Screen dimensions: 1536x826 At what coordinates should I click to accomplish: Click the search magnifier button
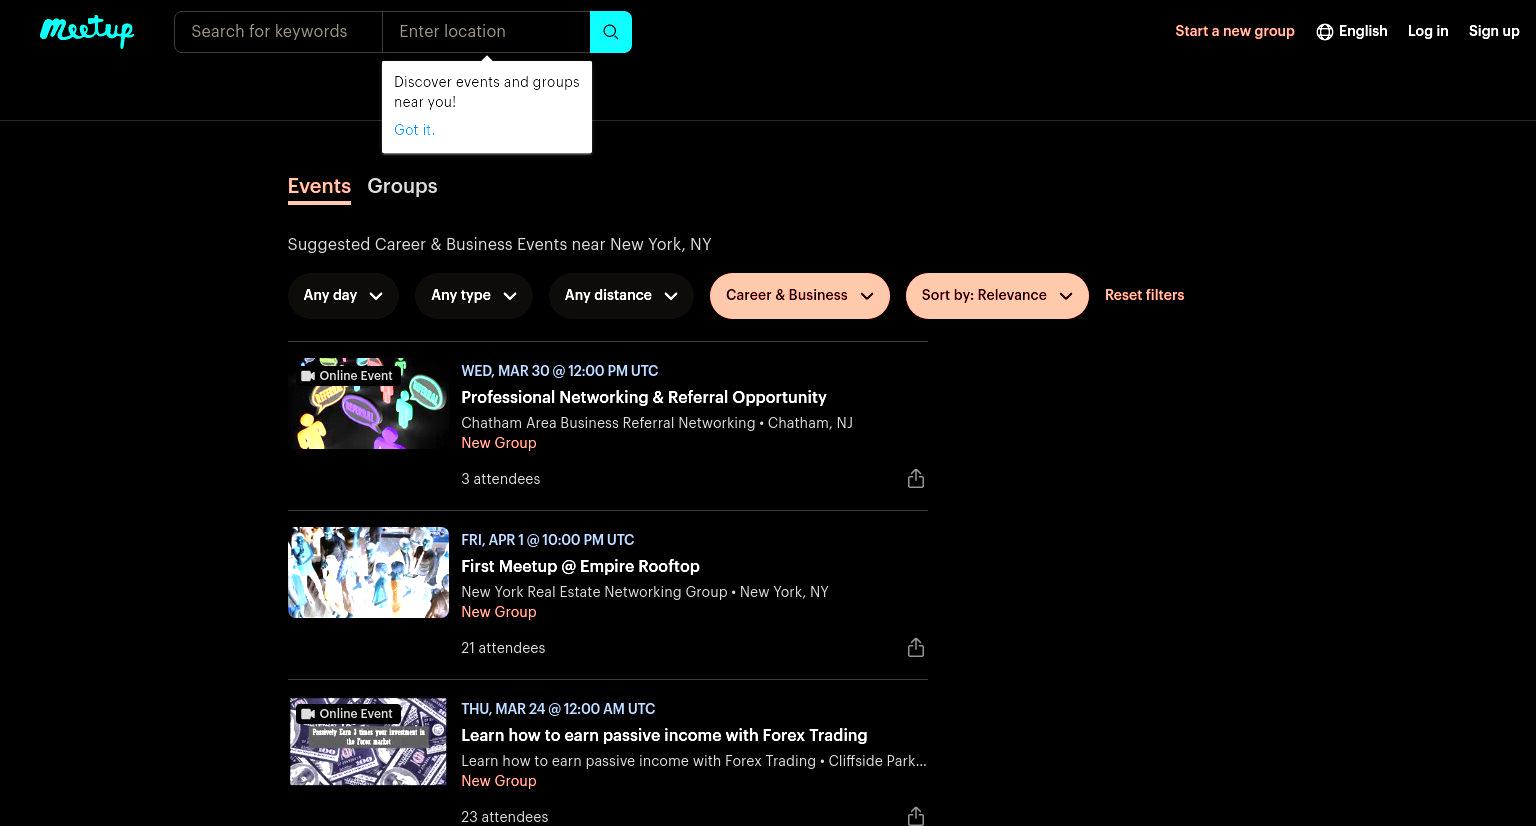(x=610, y=32)
